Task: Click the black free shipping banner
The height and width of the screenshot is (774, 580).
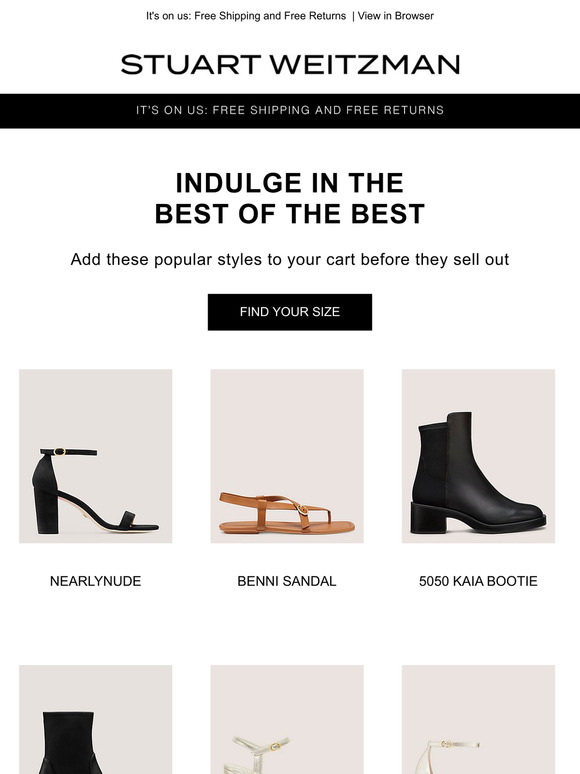Action: coord(290,111)
